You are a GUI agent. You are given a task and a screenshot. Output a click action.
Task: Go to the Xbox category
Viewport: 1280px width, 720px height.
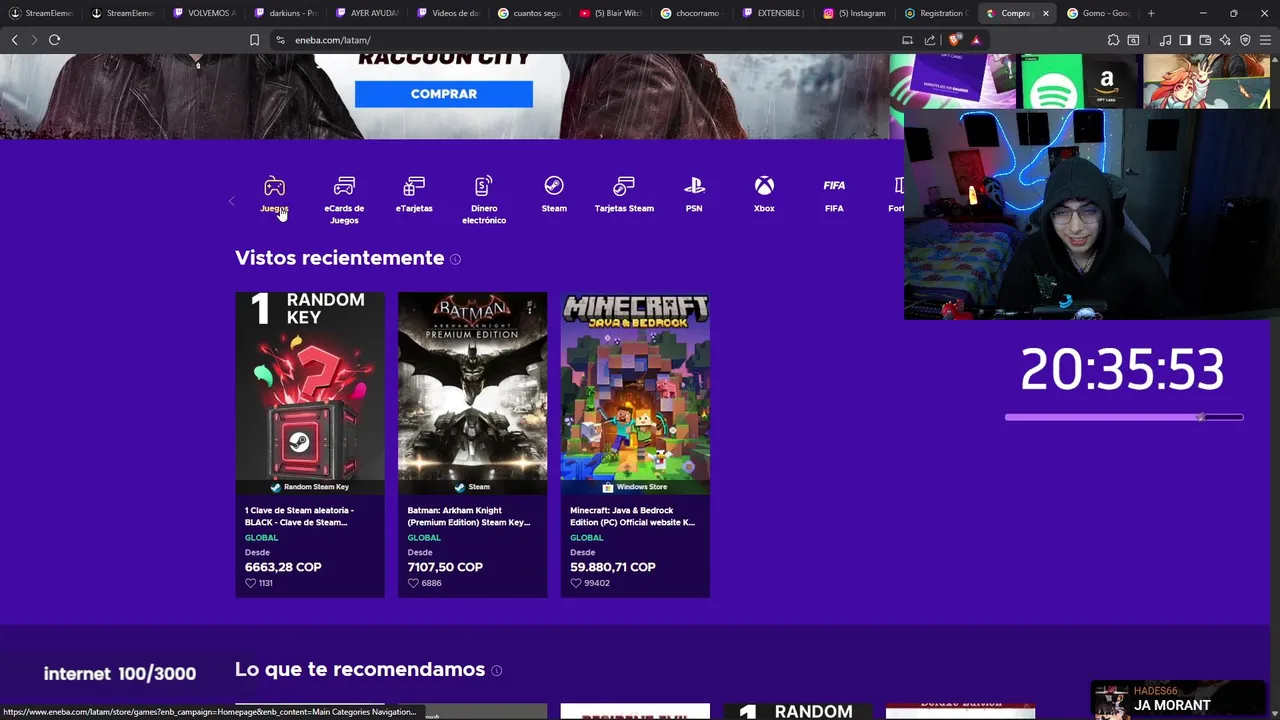coord(764,195)
